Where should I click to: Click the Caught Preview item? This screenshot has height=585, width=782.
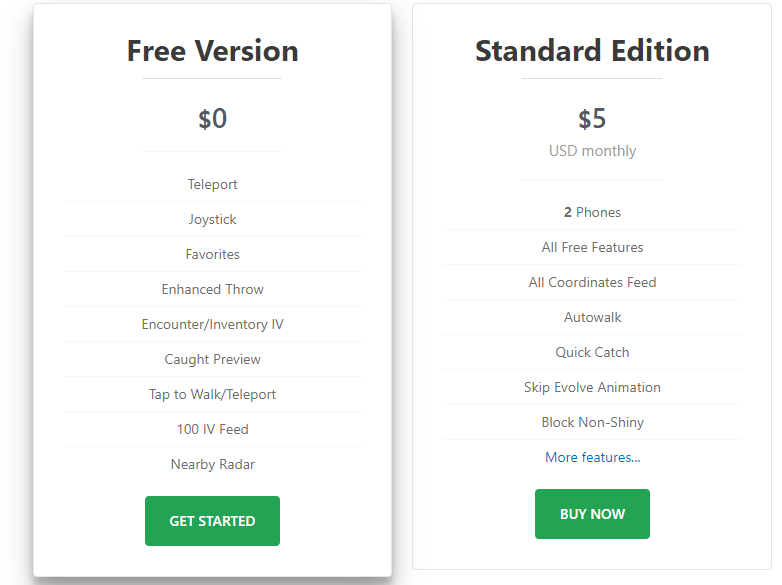pyautogui.click(x=212, y=359)
